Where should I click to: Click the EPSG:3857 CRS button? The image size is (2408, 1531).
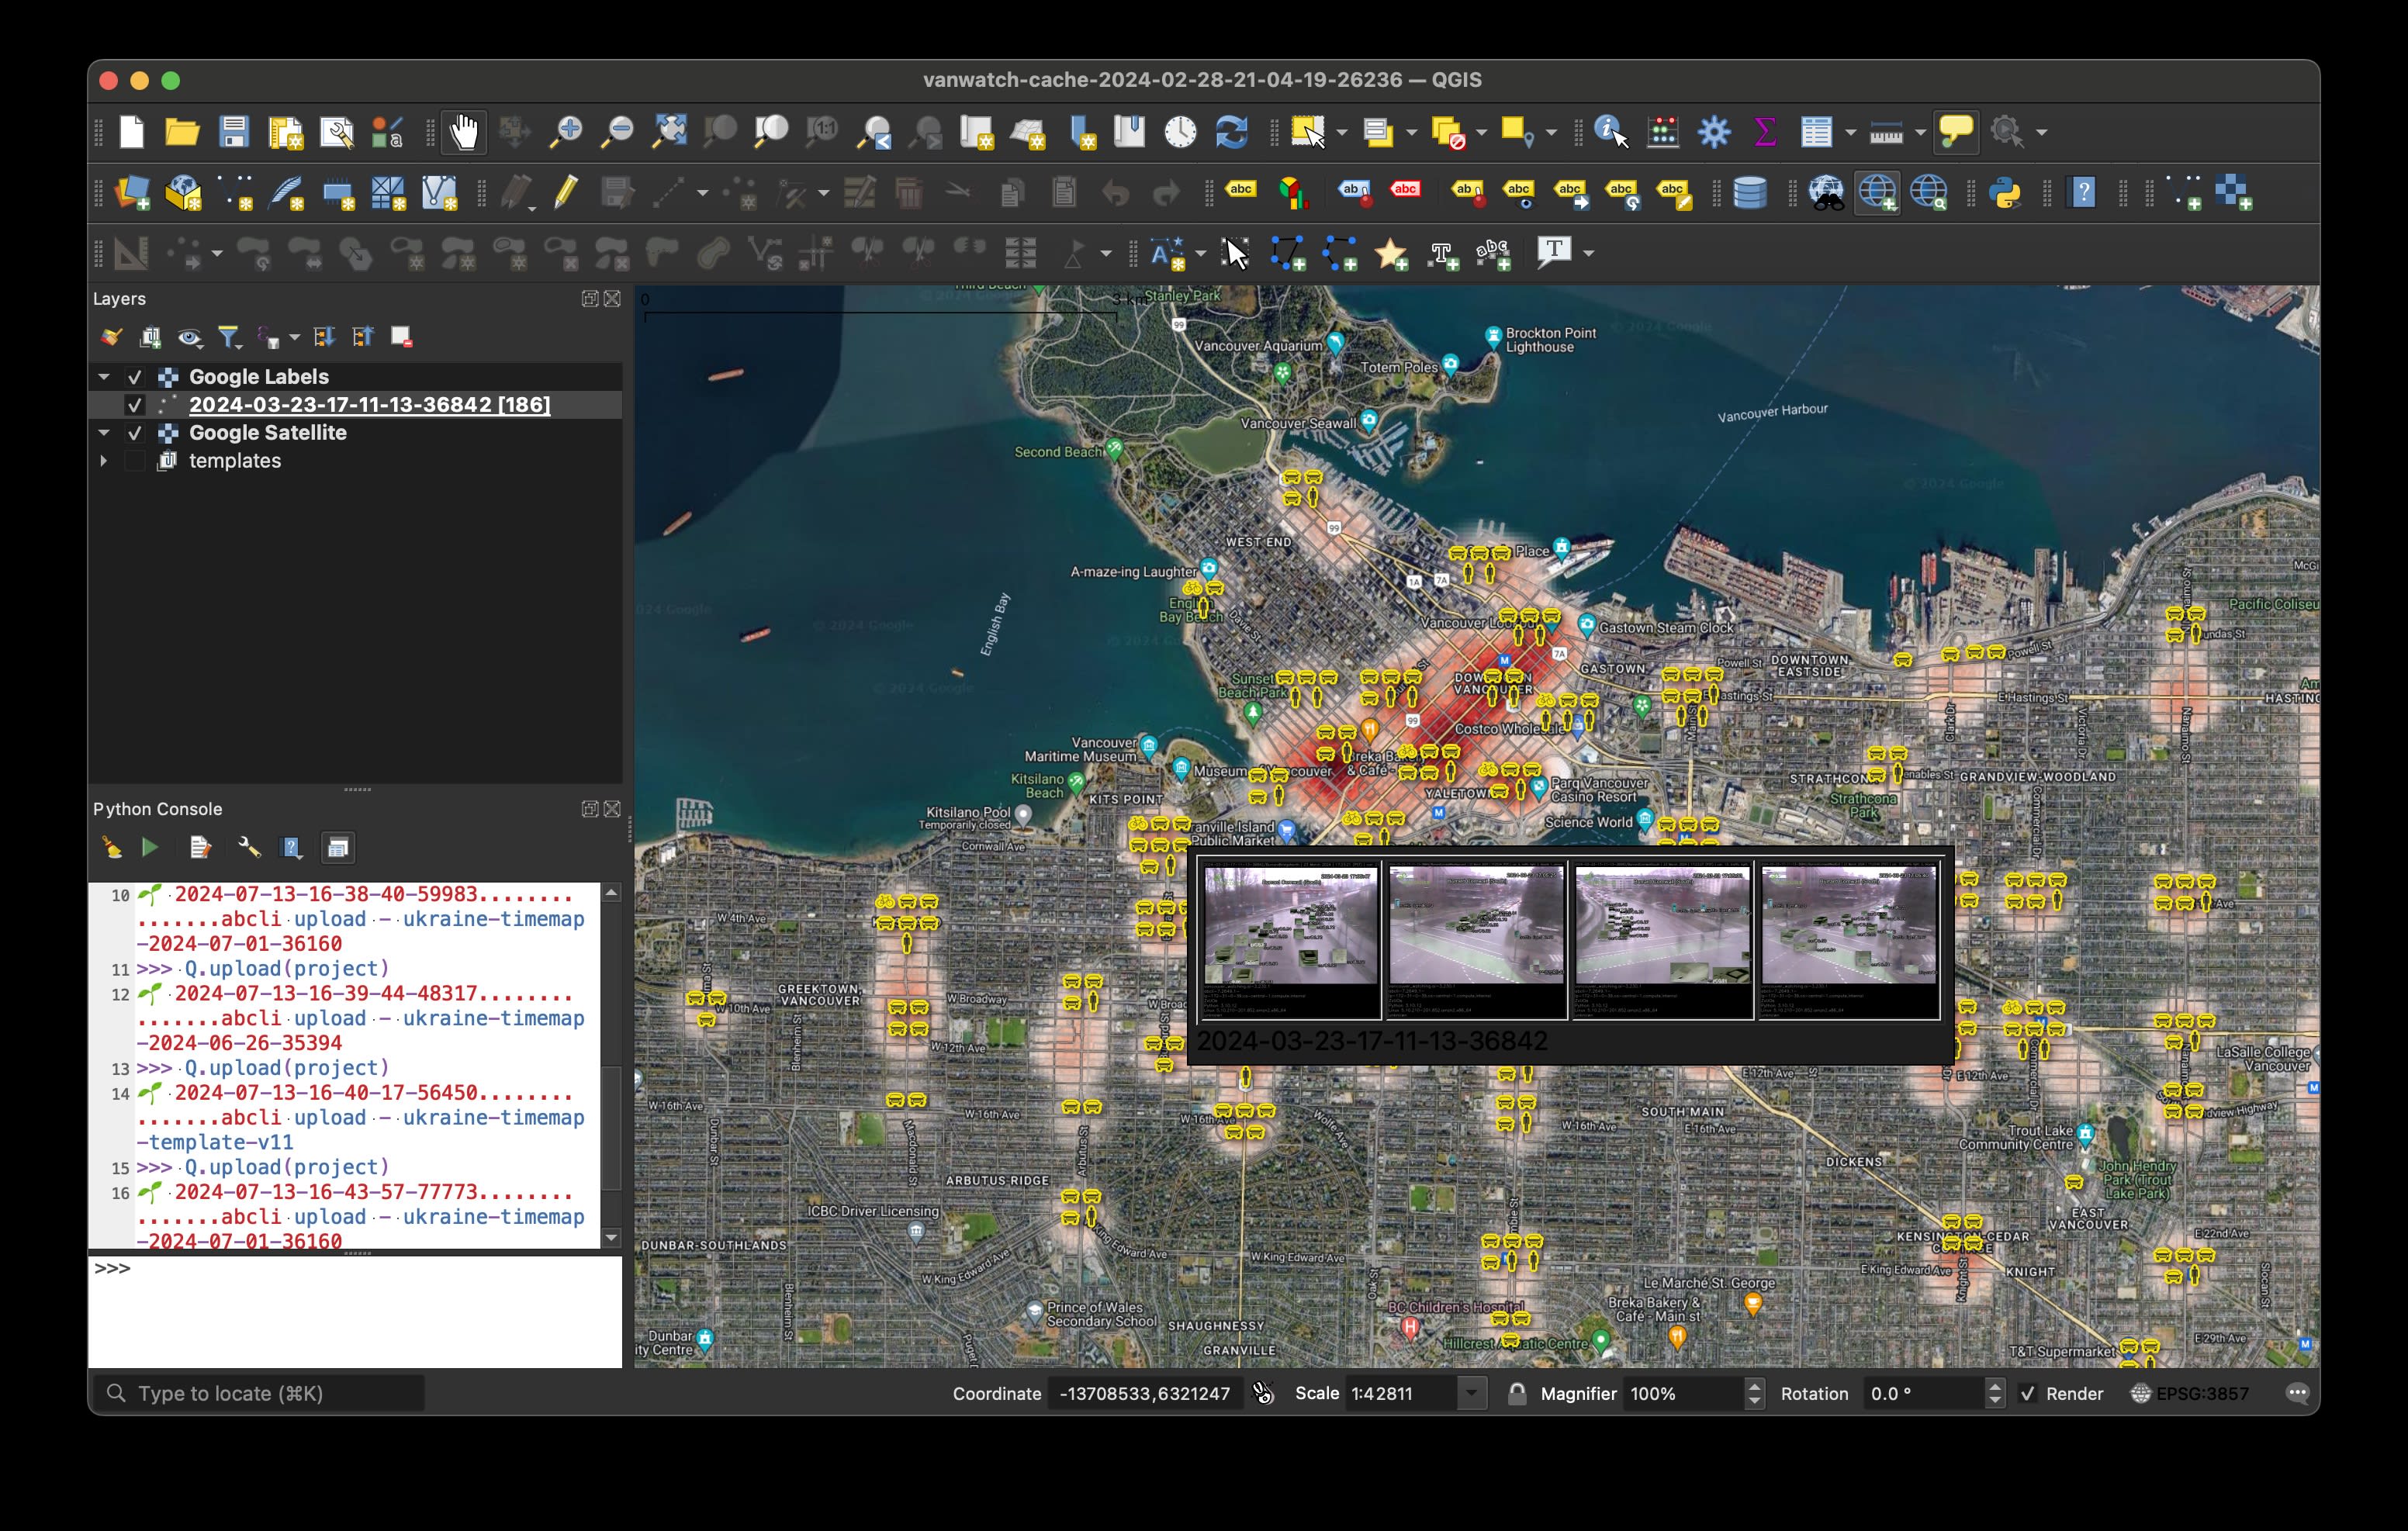click(2190, 1393)
